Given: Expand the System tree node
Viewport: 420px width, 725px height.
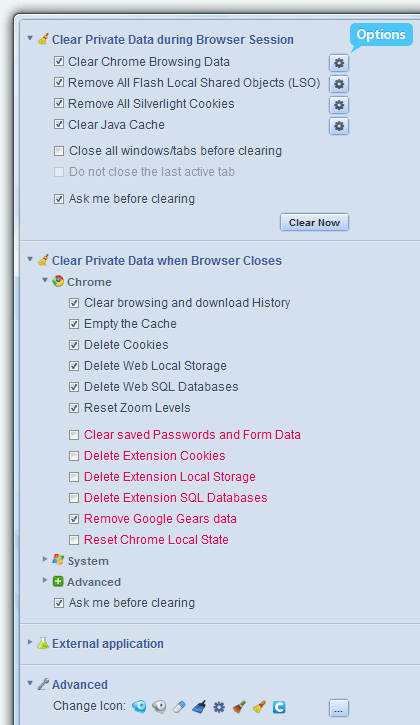Looking at the screenshot, I should [45, 559].
